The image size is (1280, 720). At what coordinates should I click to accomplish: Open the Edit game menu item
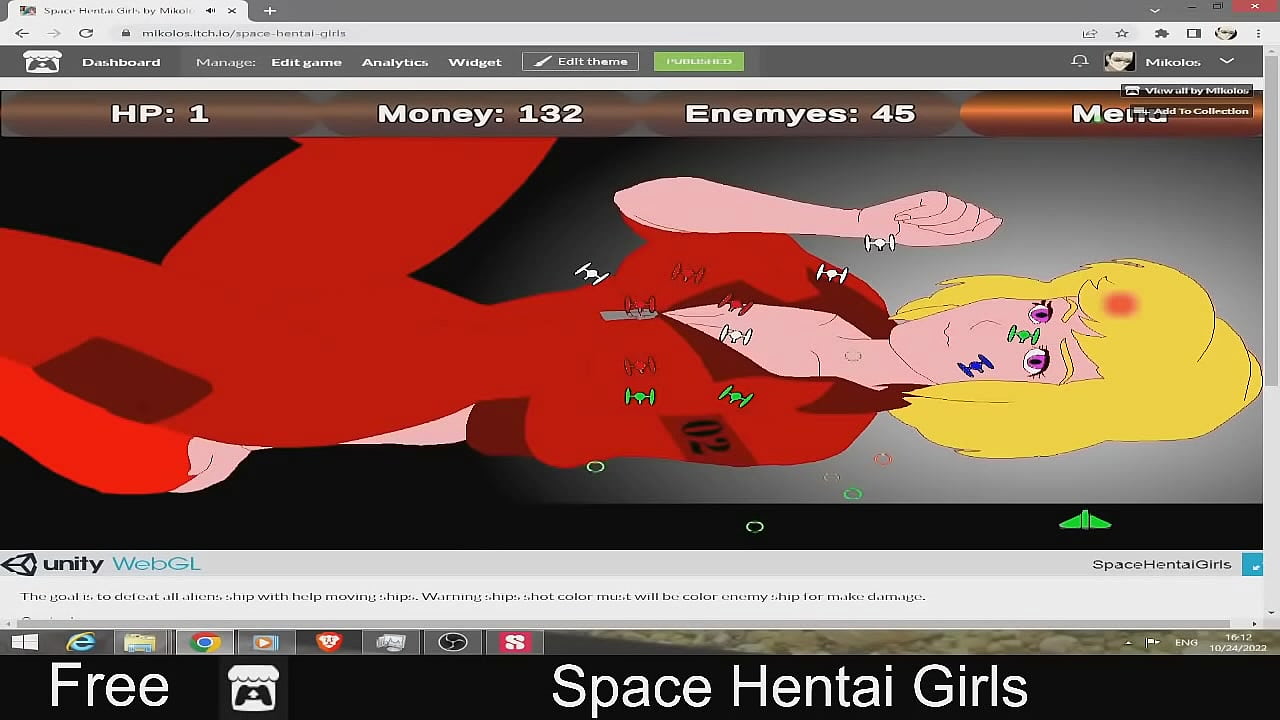pos(306,62)
